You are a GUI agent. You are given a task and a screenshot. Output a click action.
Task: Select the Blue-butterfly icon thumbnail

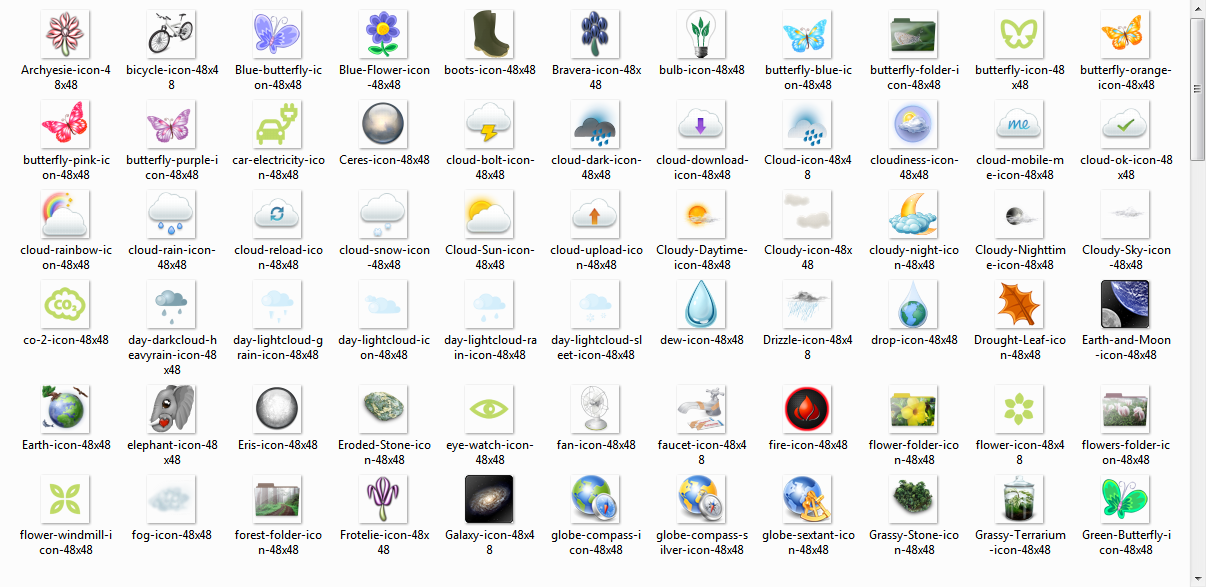click(x=278, y=35)
